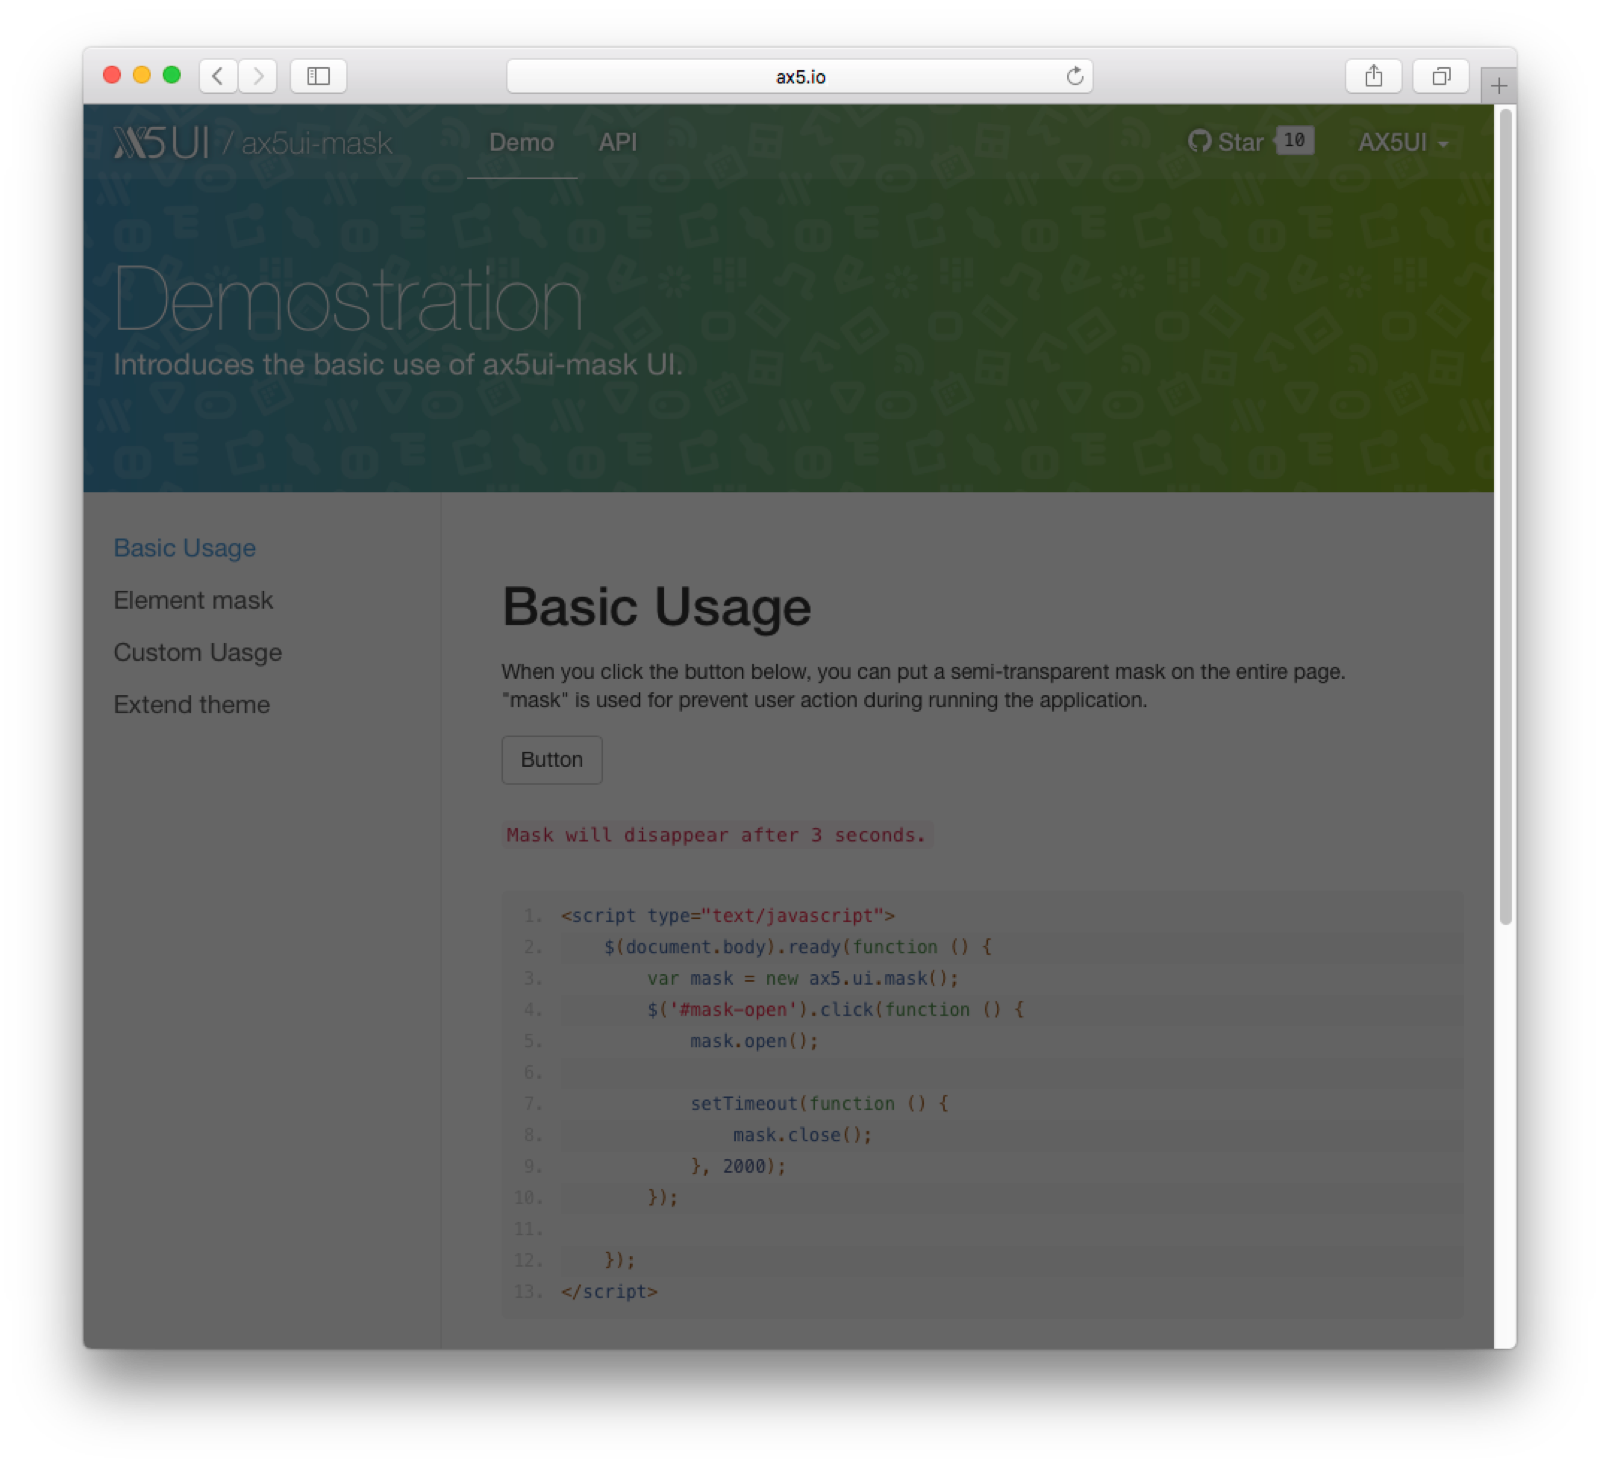Show the Safari sidebar

[318, 76]
